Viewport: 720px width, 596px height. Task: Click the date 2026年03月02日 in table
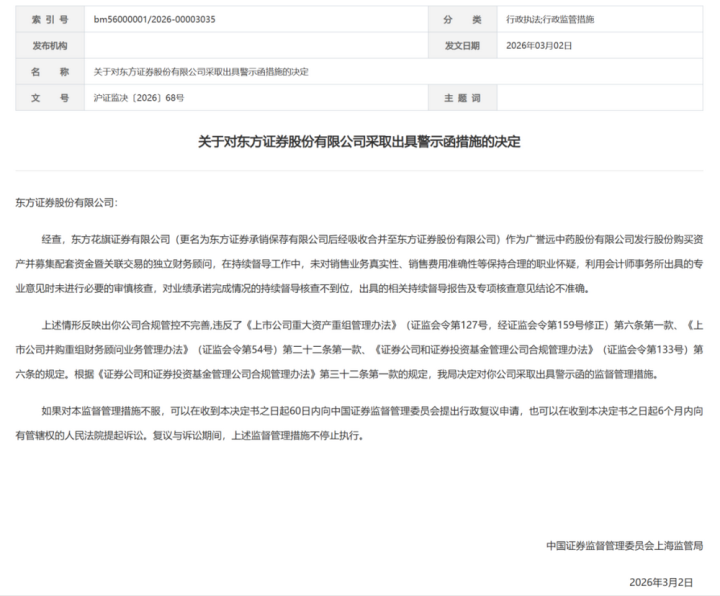coord(539,45)
